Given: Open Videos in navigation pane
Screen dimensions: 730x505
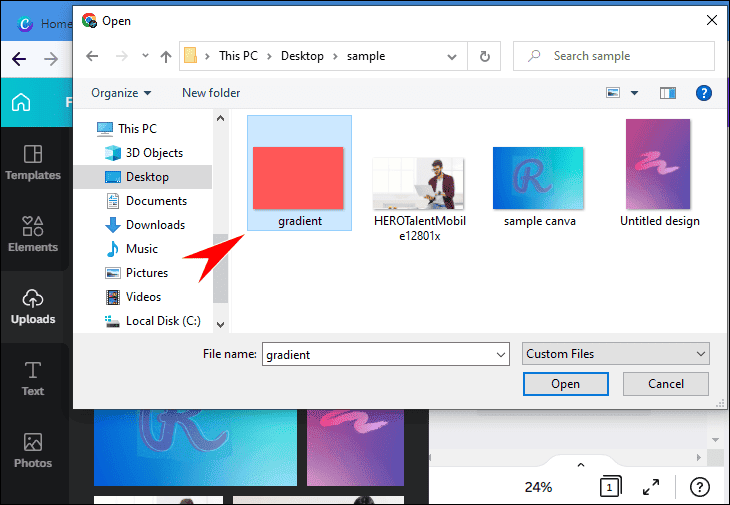Looking at the screenshot, I should pos(133,297).
